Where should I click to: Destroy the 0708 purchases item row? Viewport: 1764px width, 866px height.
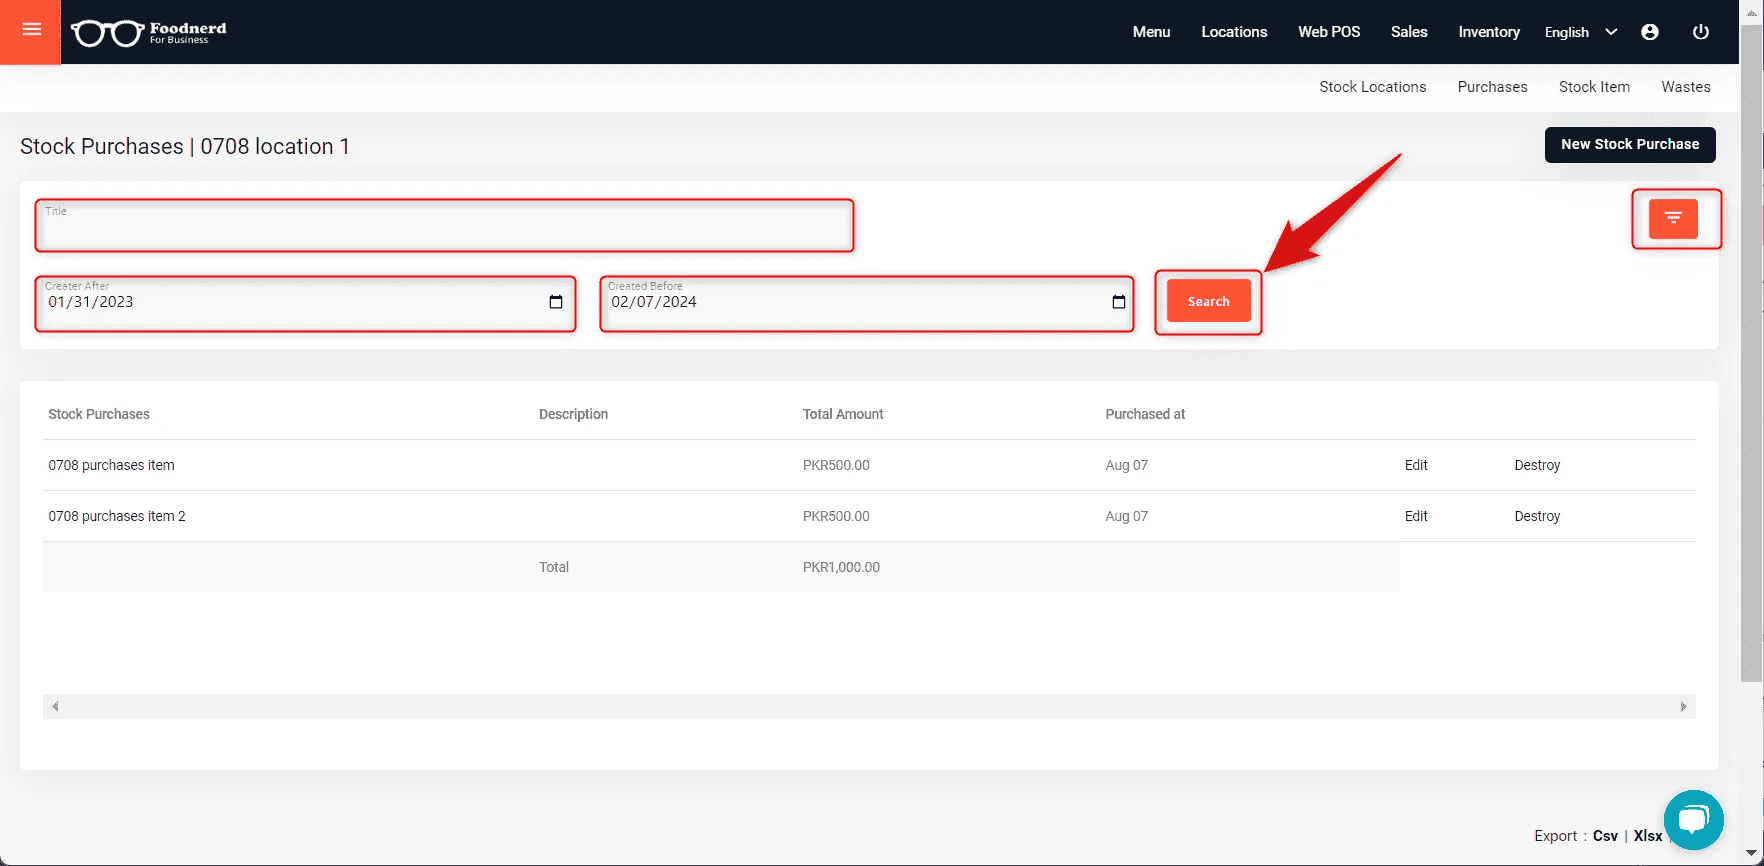(1537, 465)
